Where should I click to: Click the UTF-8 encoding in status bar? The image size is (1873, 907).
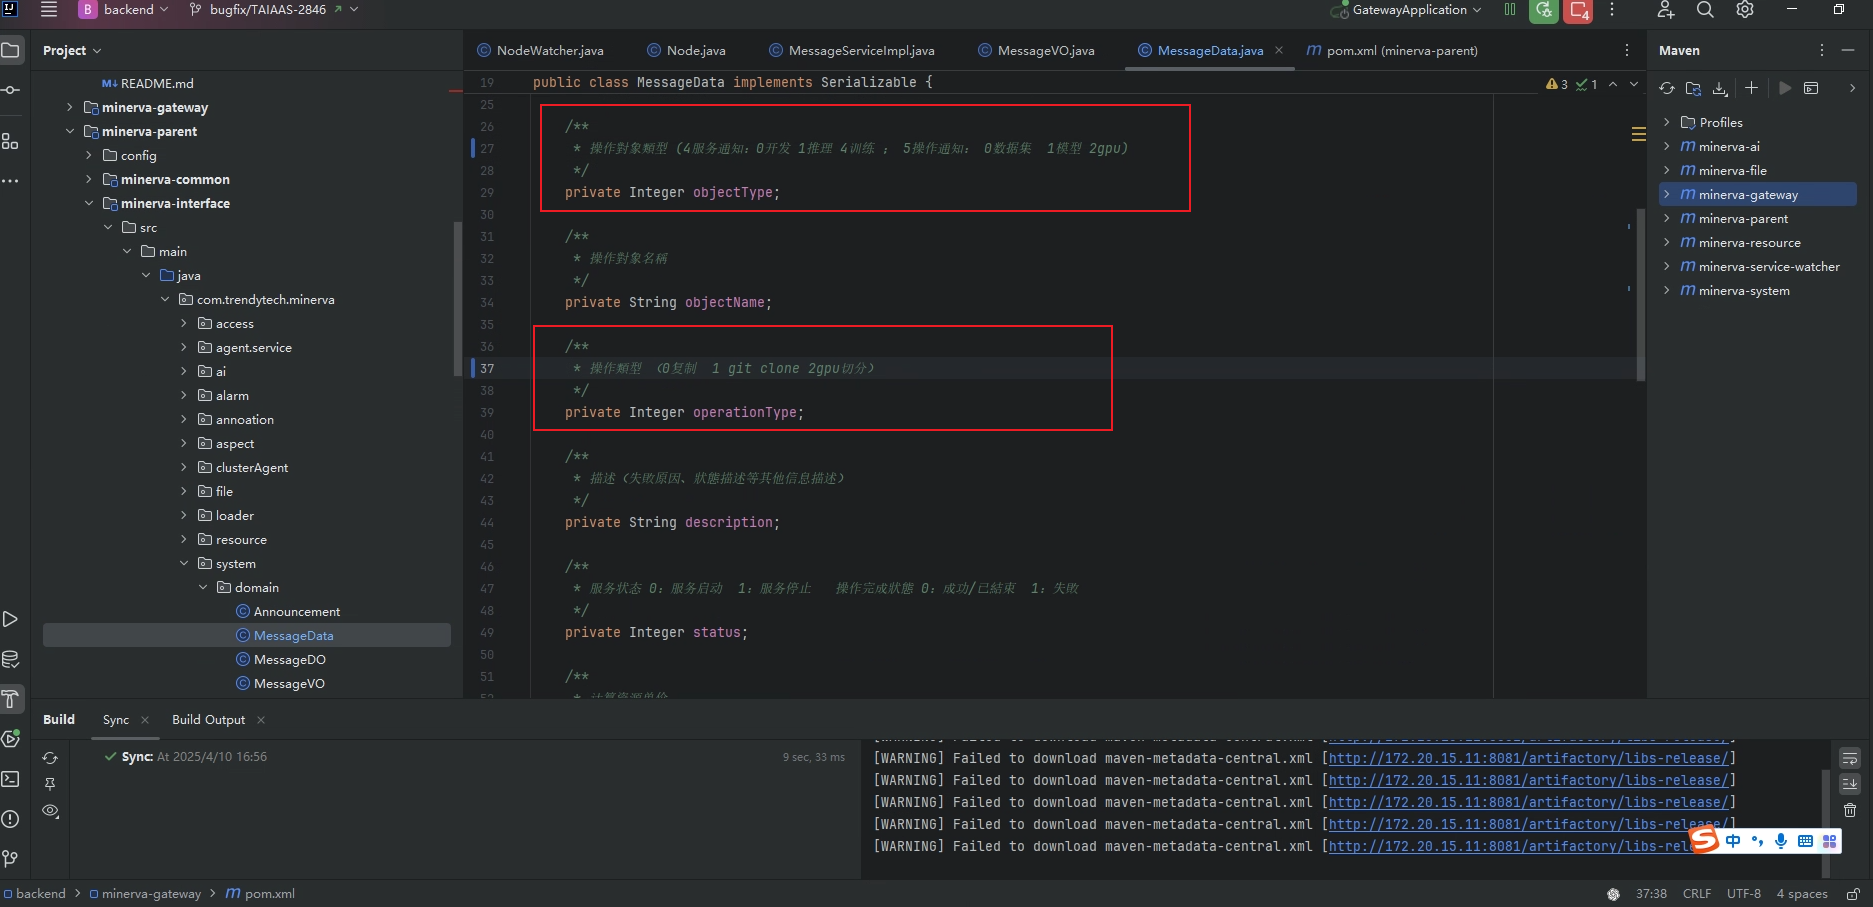pos(1743,894)
